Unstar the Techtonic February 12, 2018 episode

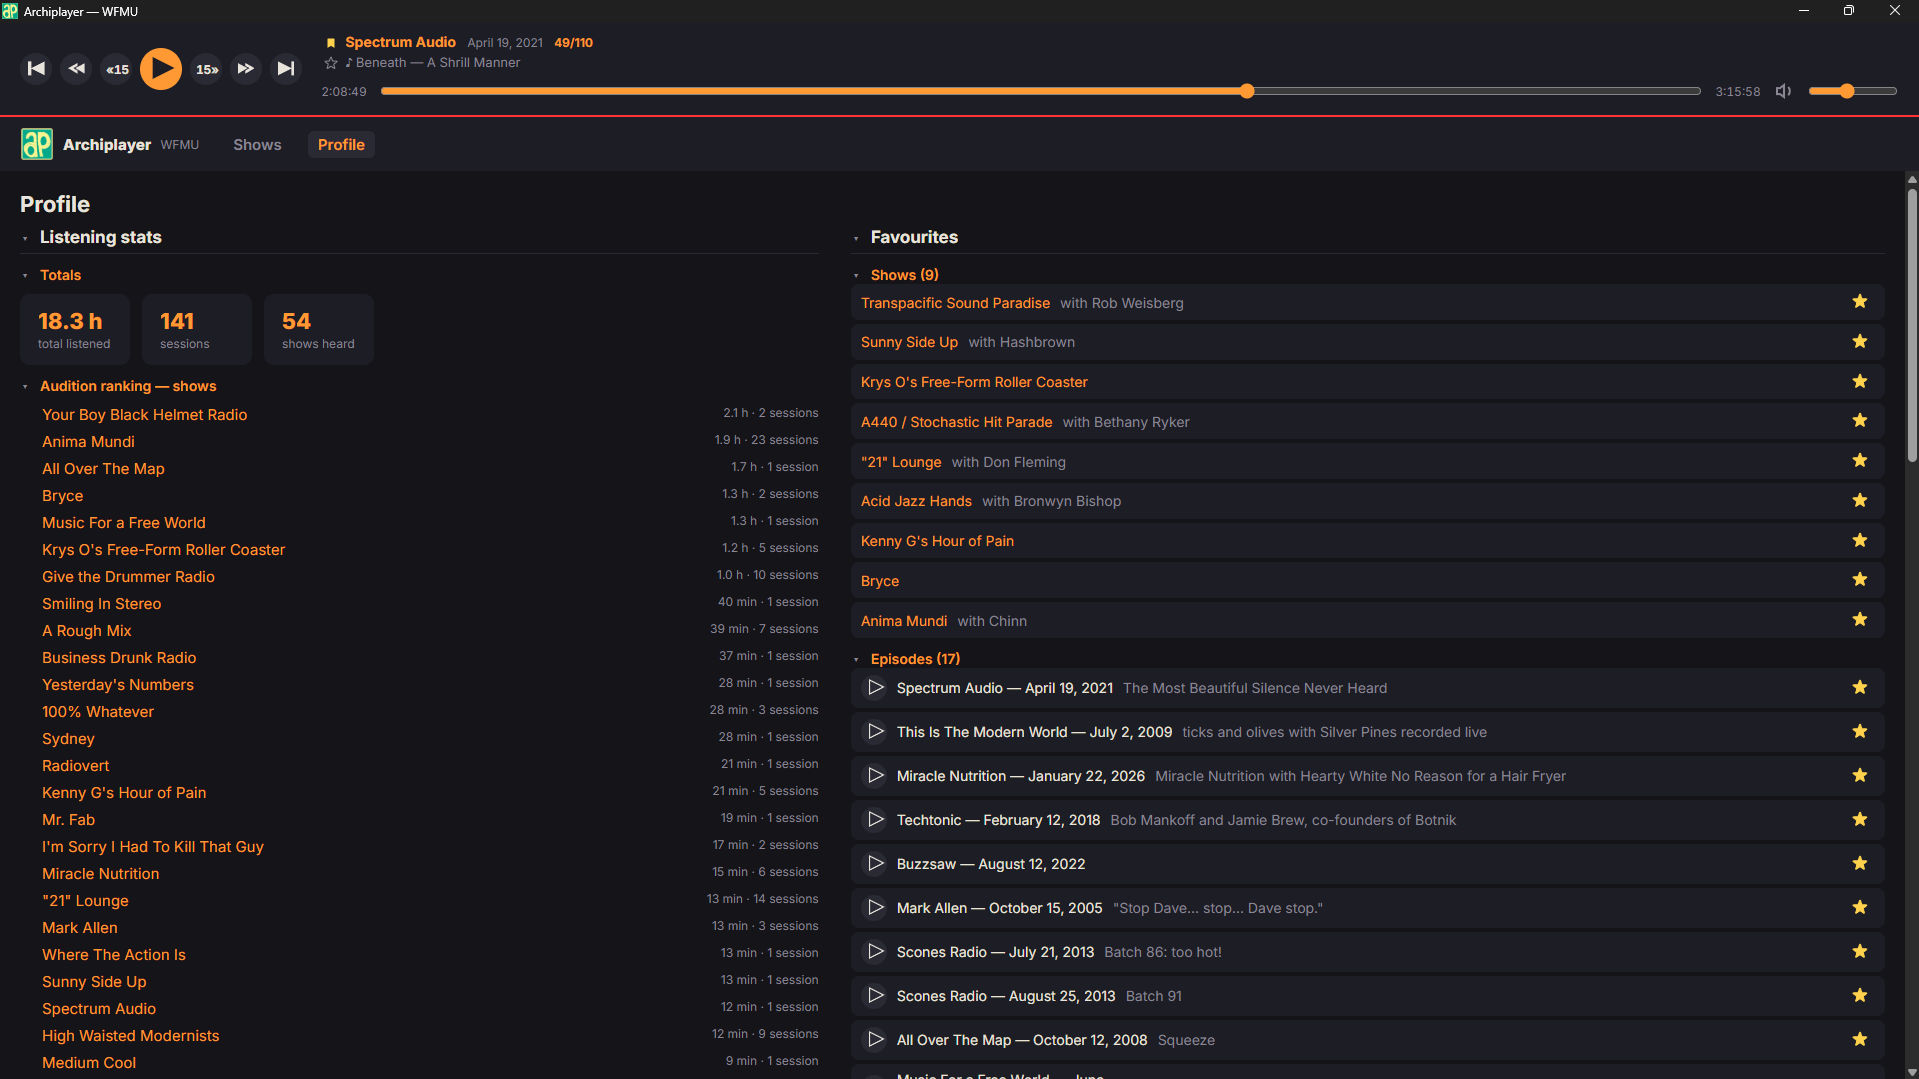click(x=1860, y=820)
